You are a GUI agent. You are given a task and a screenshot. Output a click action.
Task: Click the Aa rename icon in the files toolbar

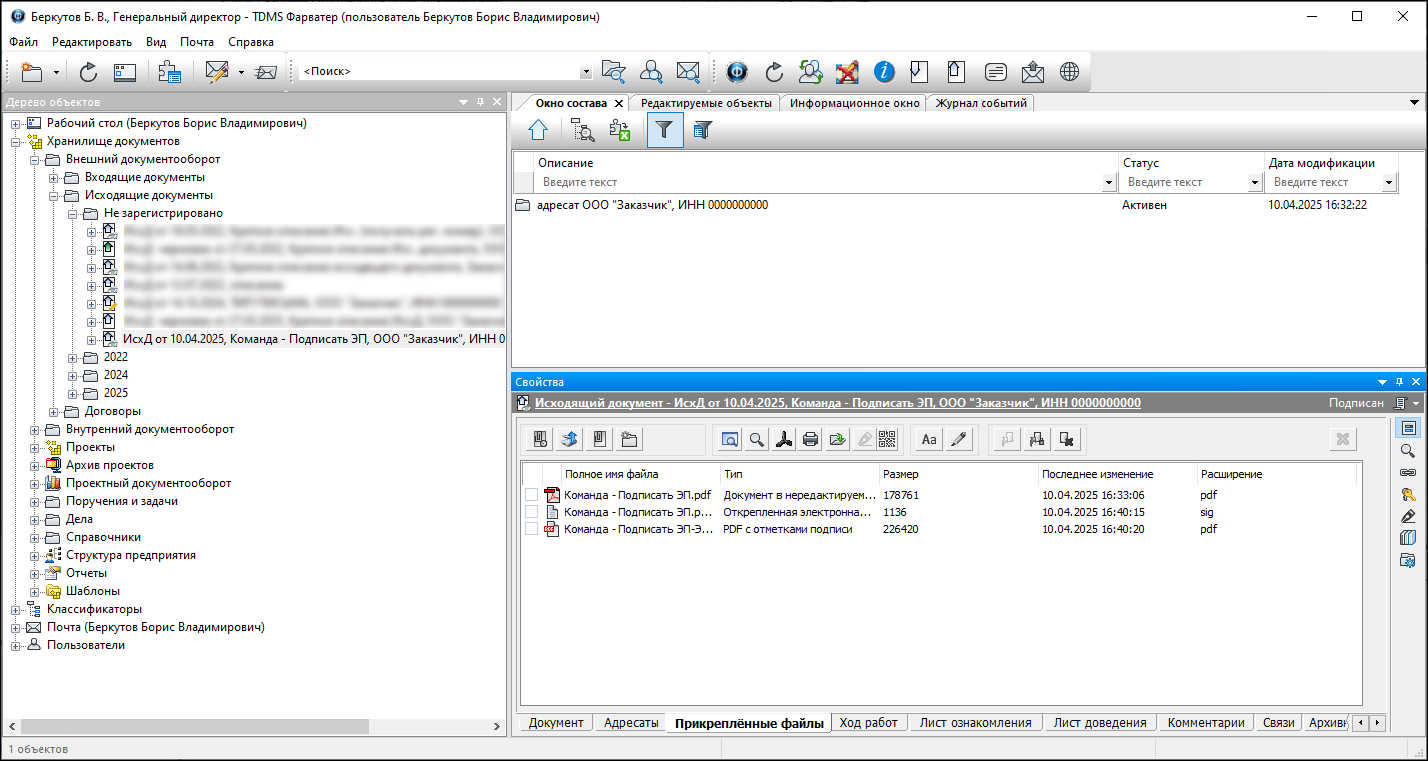pos(929,439)
